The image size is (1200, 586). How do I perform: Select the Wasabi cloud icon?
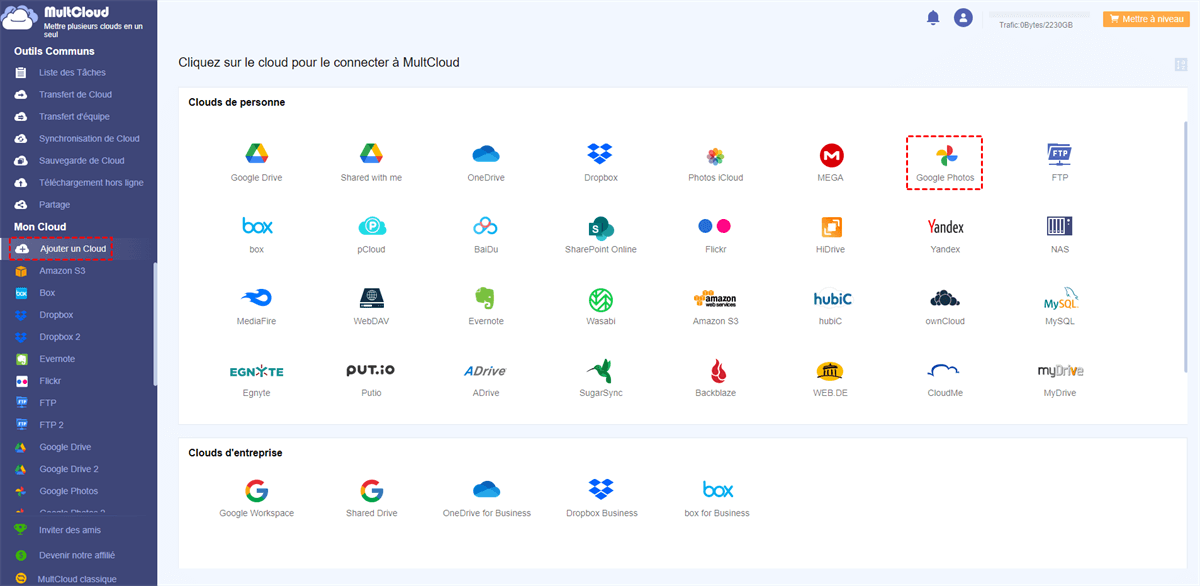pyautogui.click(x=600, y=299)
